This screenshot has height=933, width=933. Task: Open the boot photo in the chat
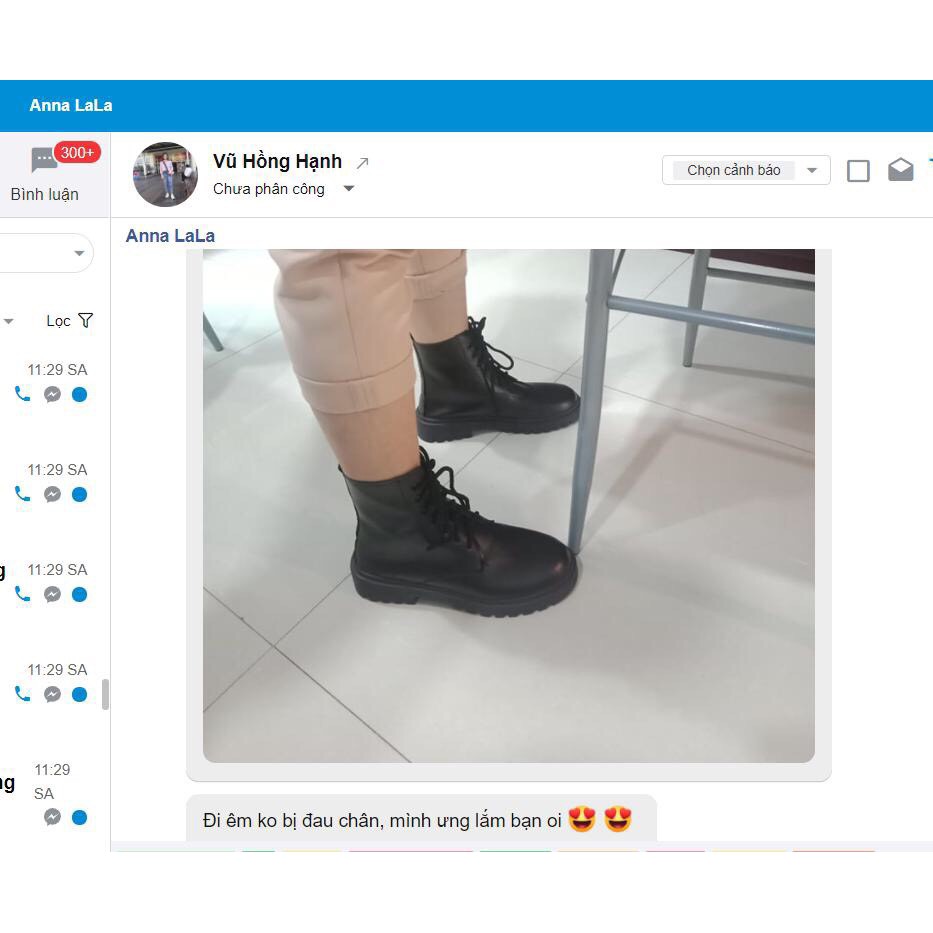508,505
